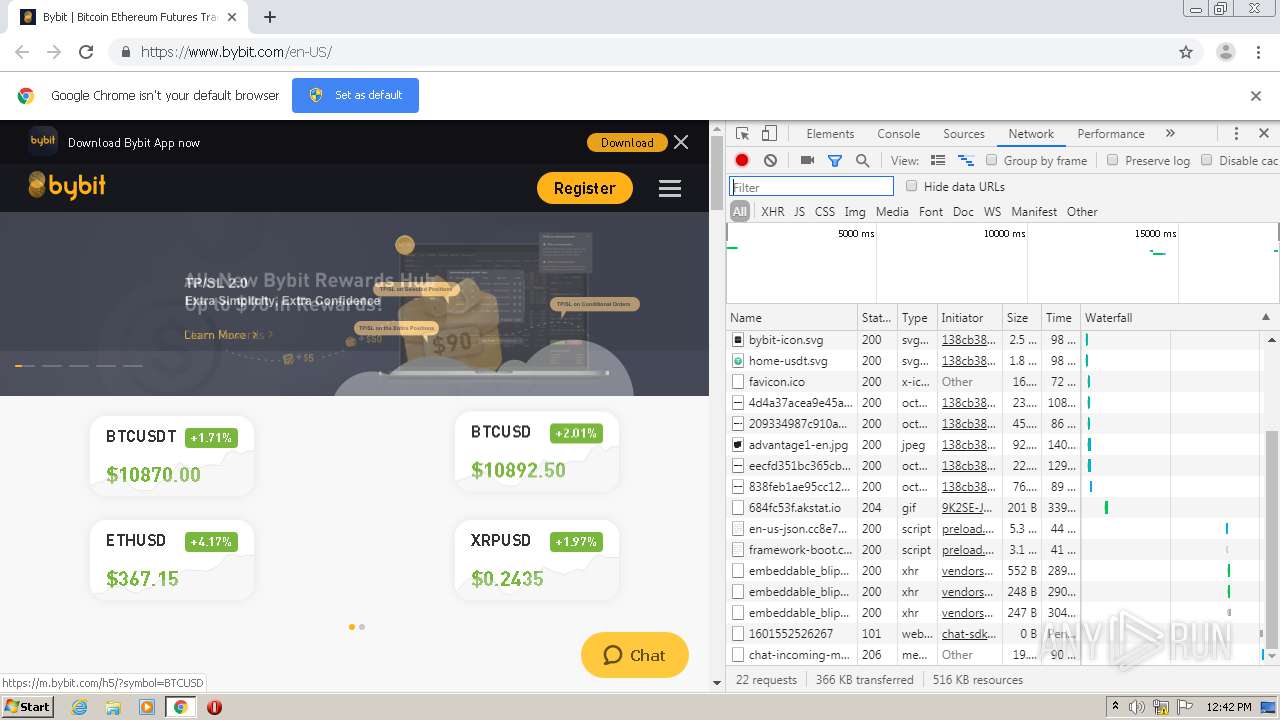Enable Group by frame checkbox

(992, 160)
